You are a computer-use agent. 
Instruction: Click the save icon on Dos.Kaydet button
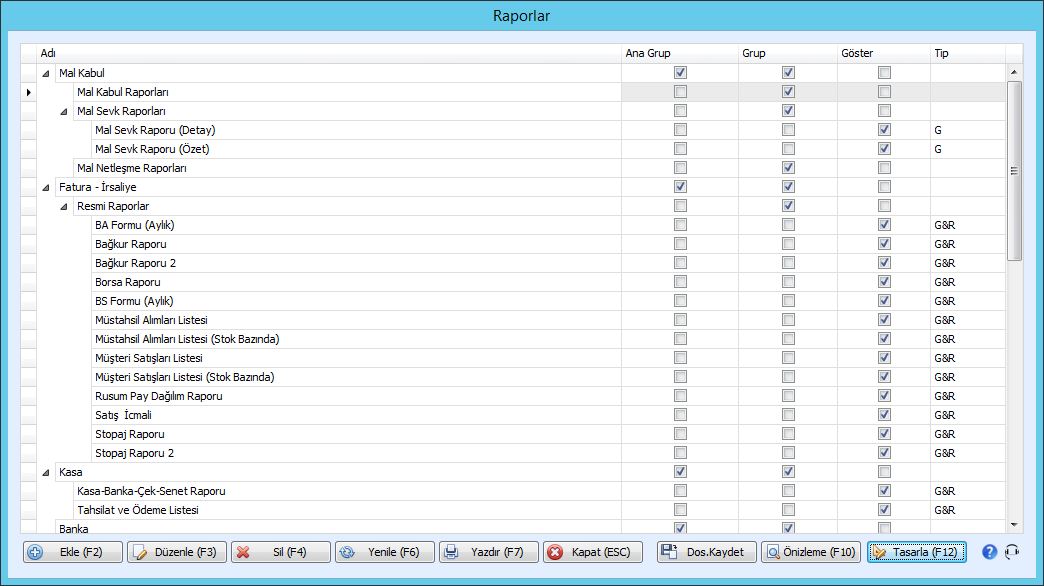coord(669,551)
